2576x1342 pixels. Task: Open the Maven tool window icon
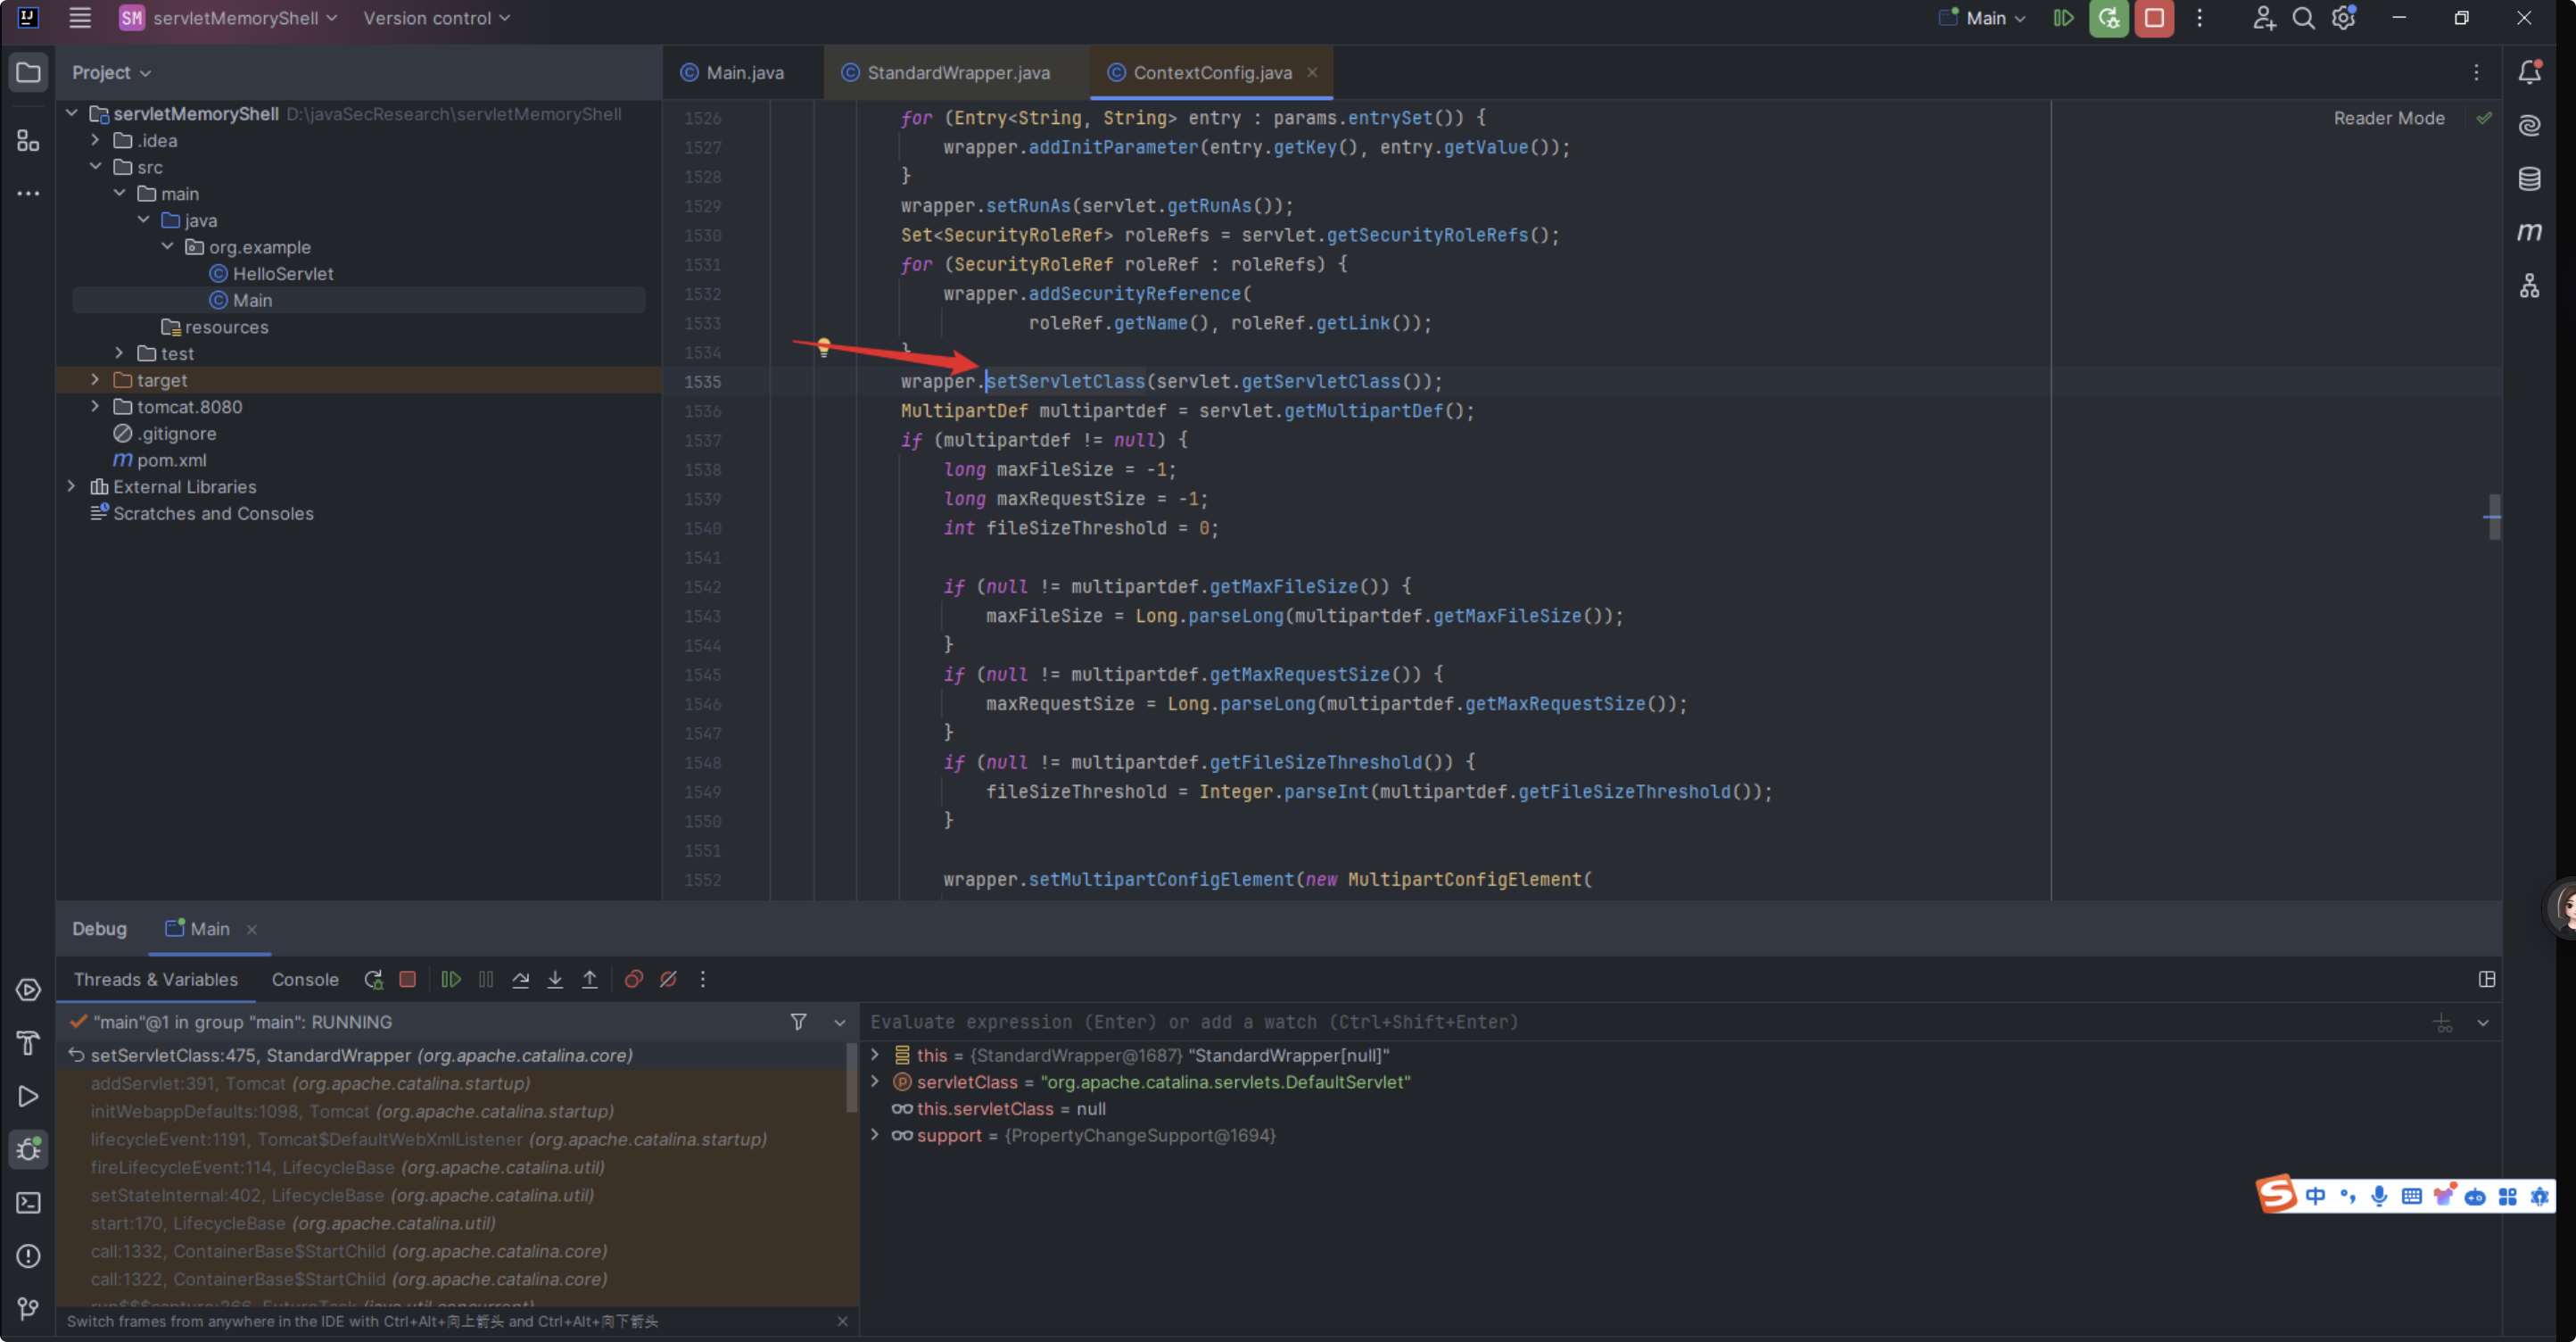[2529, 232]
